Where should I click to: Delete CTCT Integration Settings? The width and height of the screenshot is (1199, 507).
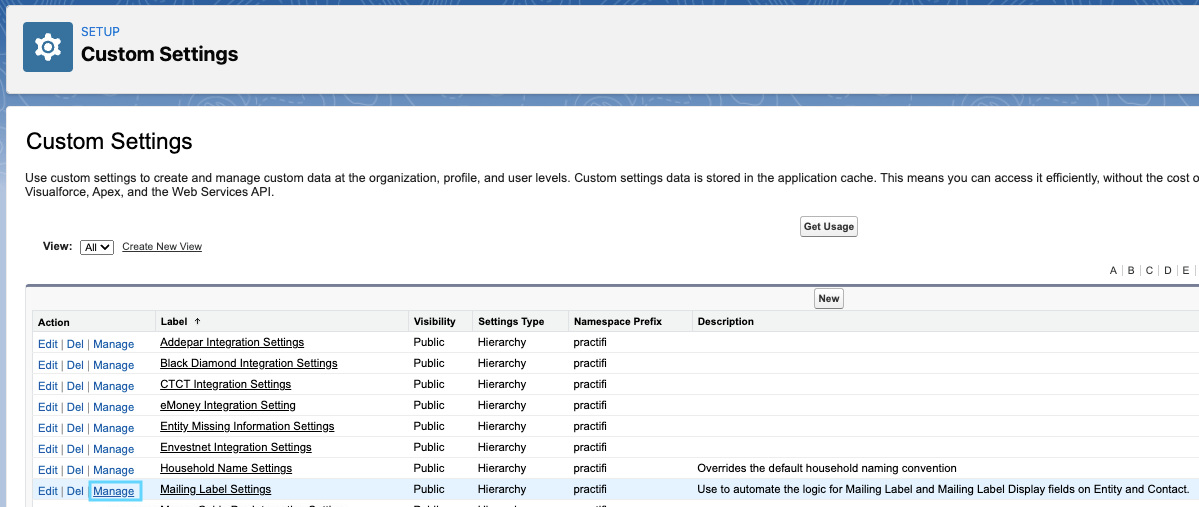[75, 386]
